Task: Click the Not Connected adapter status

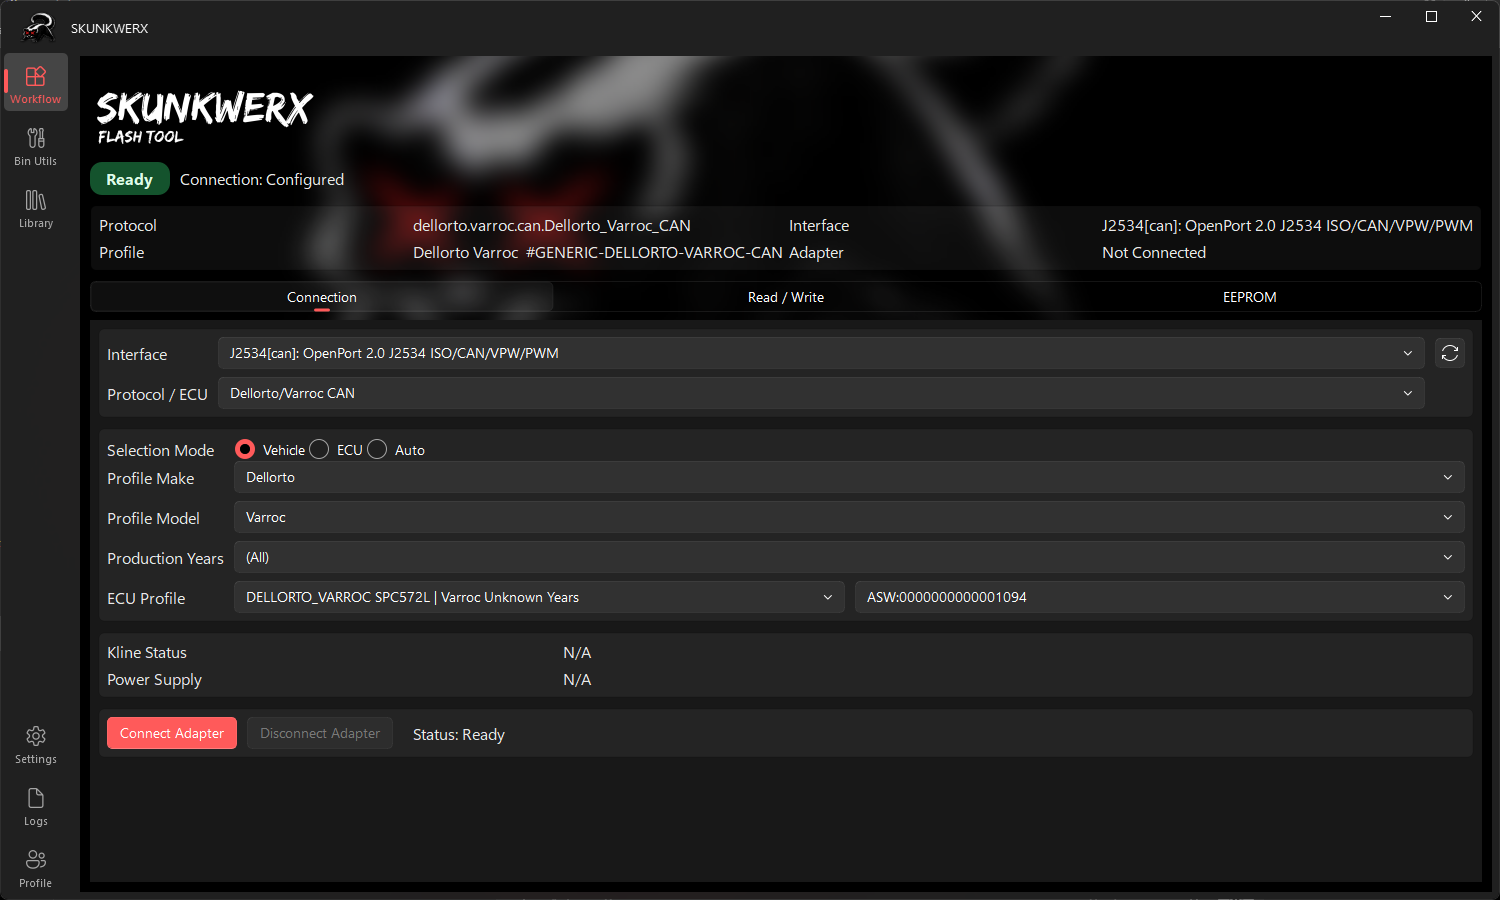Action: pyautogui.click(x=1154, y=252)
